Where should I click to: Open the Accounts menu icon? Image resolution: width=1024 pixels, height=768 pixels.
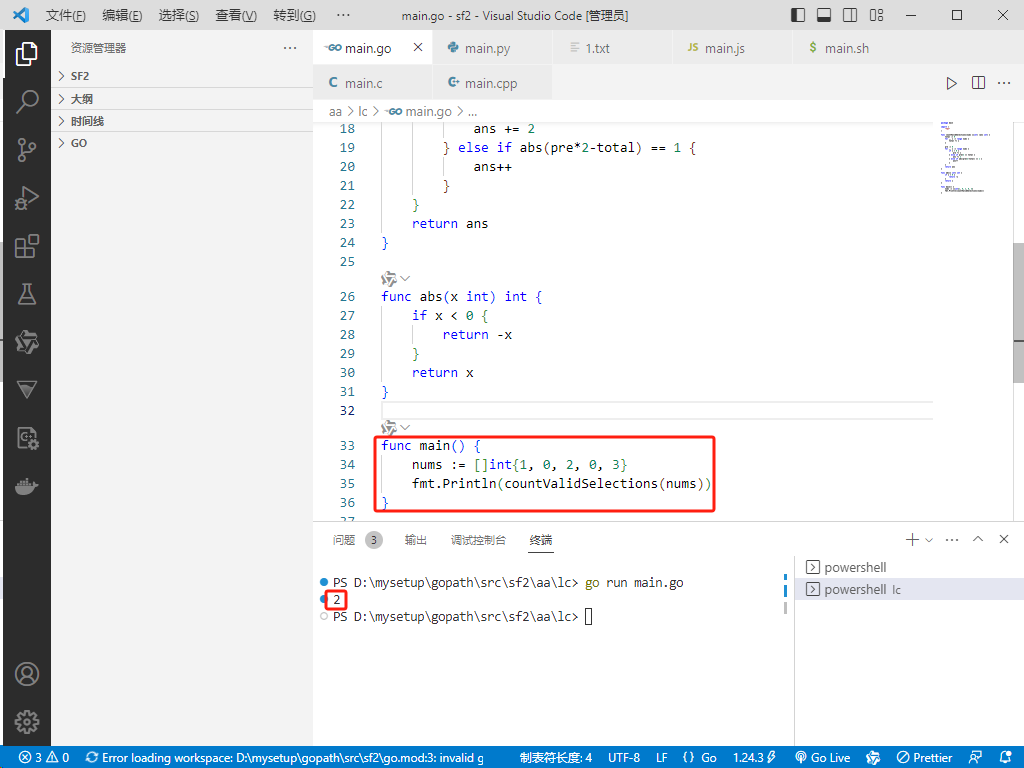[x=27, y=674]
